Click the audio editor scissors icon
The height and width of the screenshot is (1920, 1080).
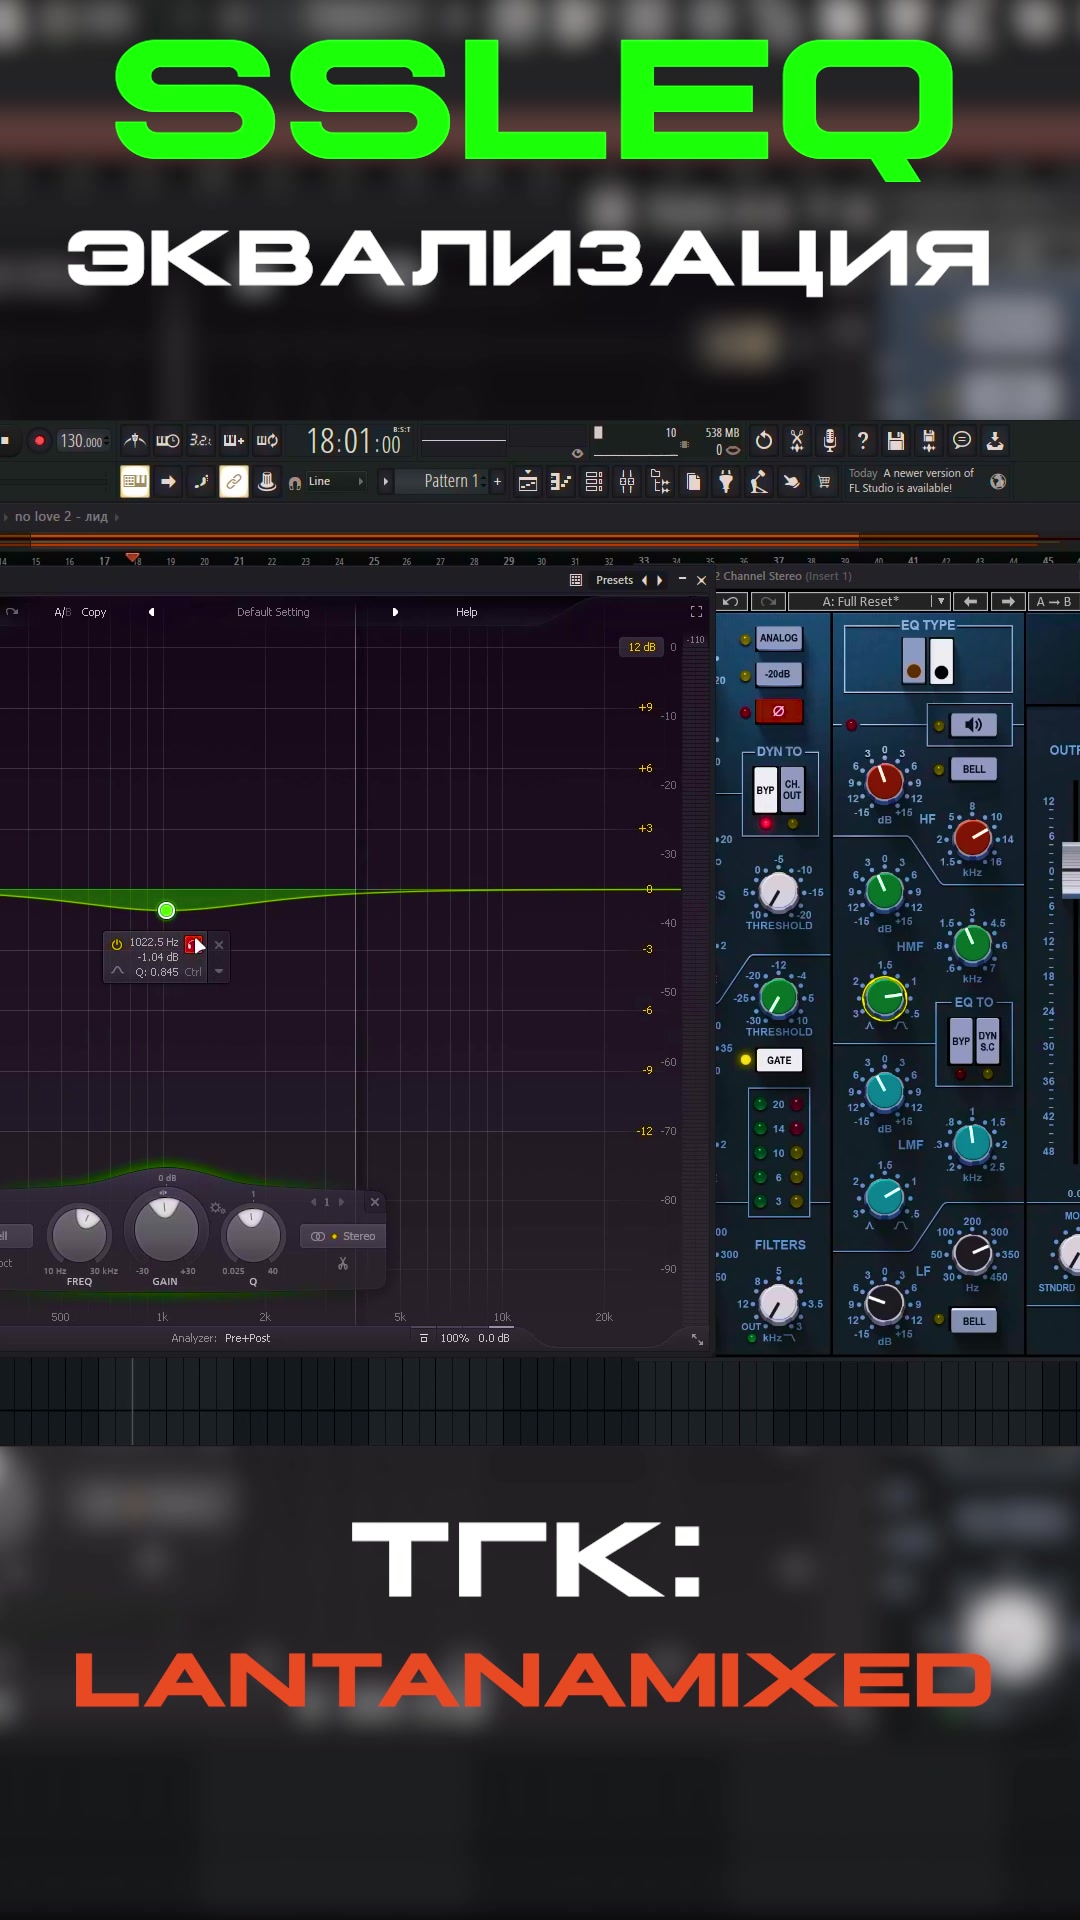click(x=797, y=440)
